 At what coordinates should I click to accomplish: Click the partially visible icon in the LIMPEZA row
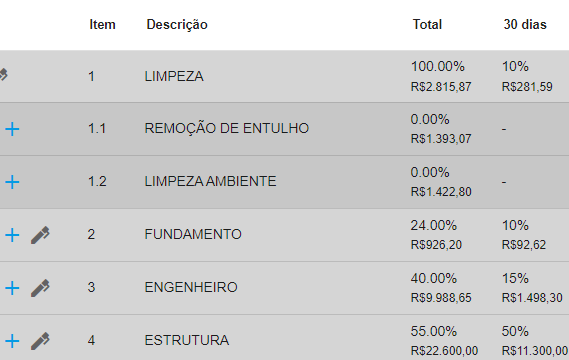coord(3,74)
